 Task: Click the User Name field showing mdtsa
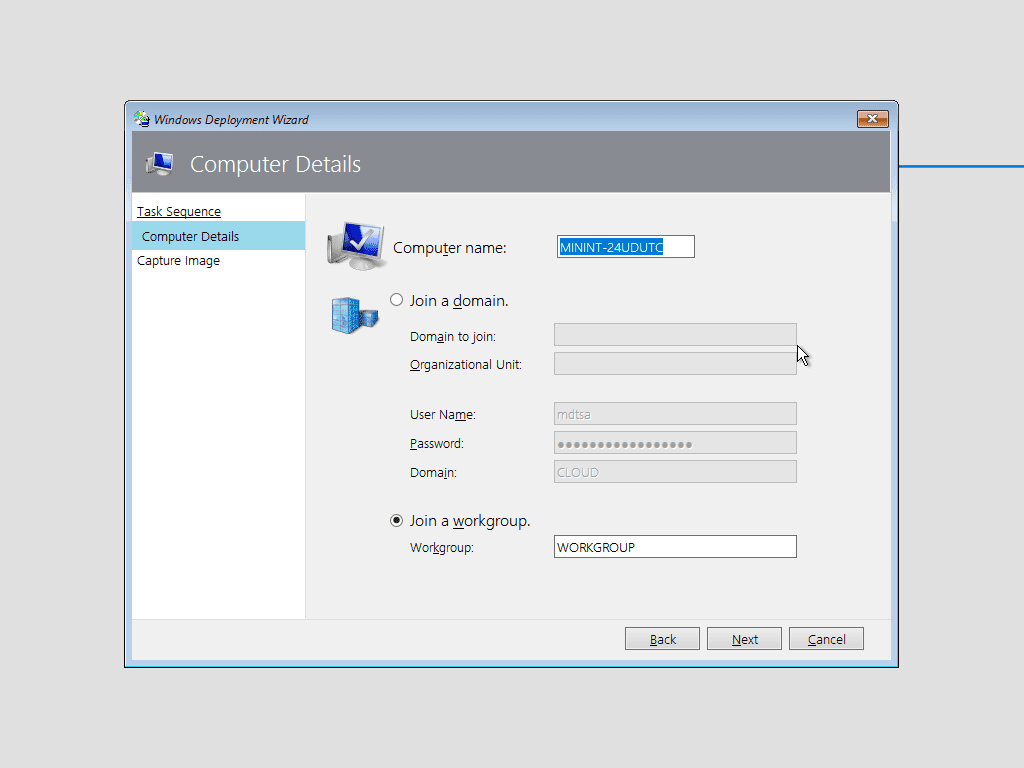pos(675,413)
